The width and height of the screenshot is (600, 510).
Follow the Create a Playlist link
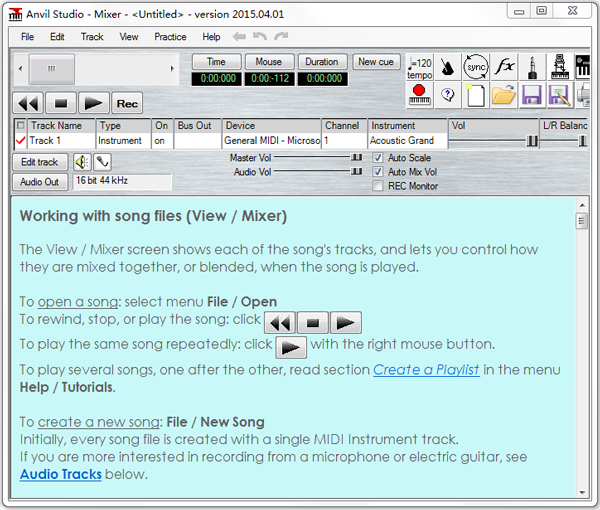click(427, 370)
